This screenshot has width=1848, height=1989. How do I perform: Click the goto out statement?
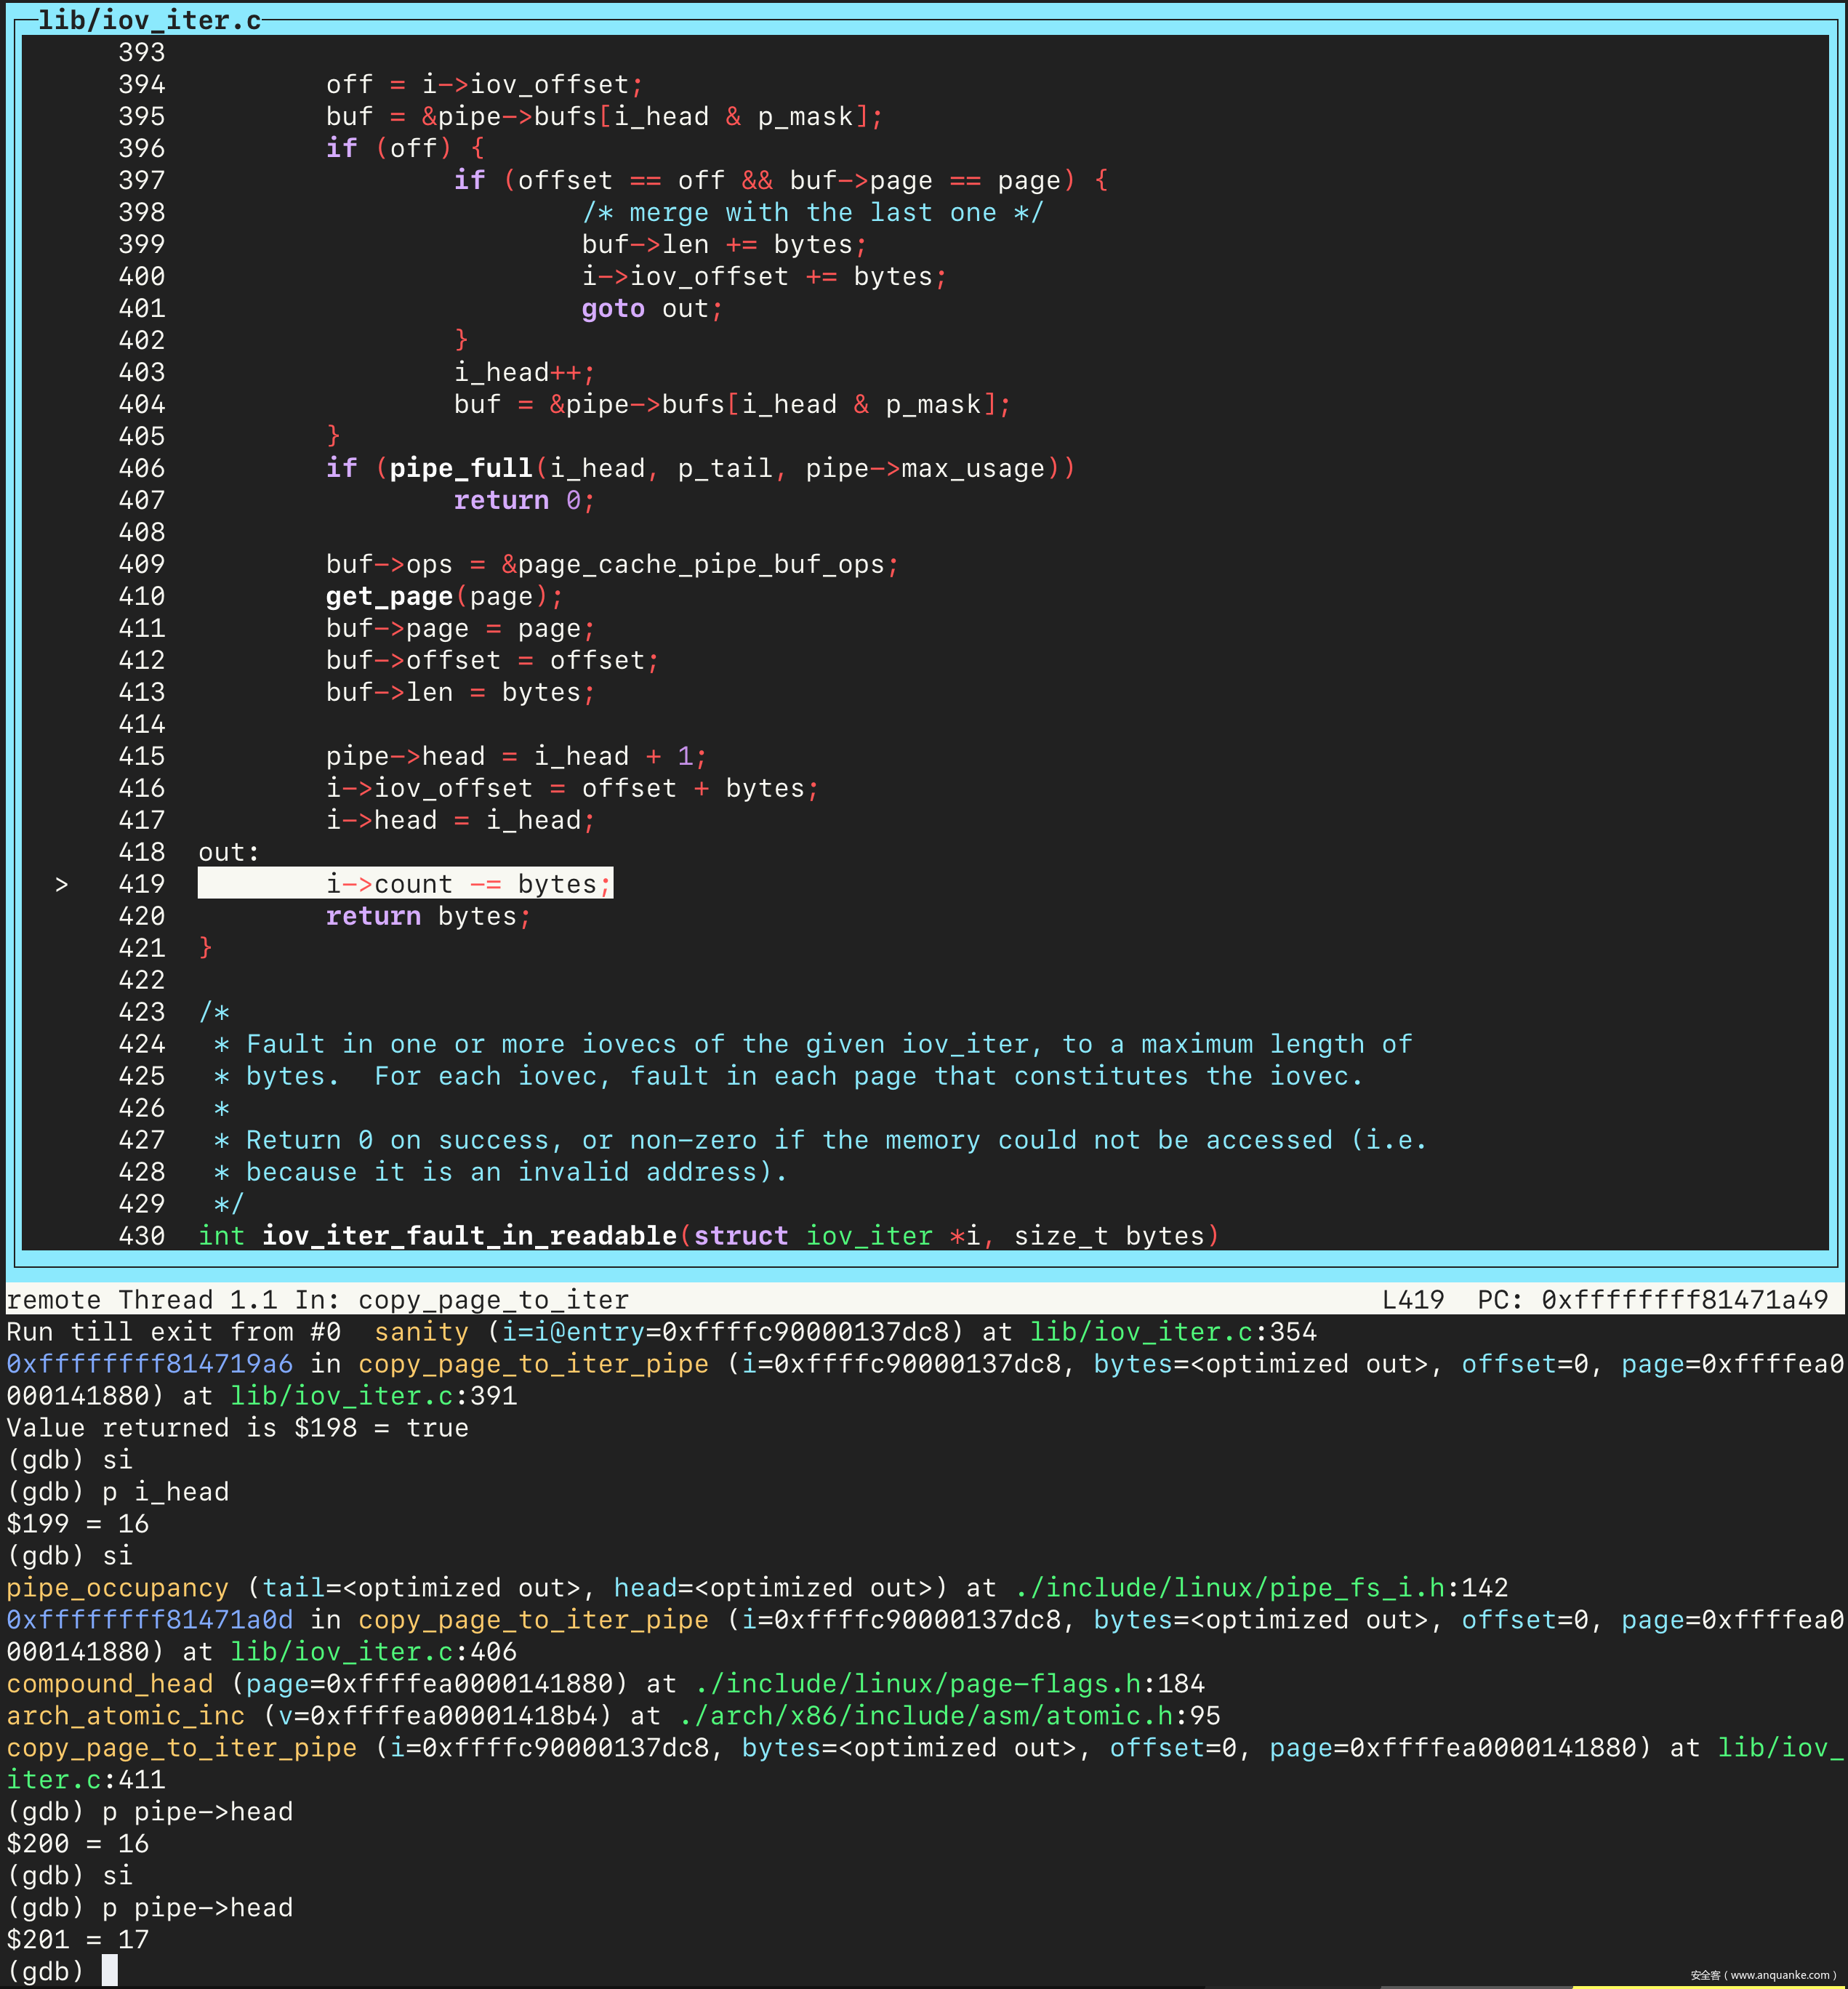[x=650, y=309]
